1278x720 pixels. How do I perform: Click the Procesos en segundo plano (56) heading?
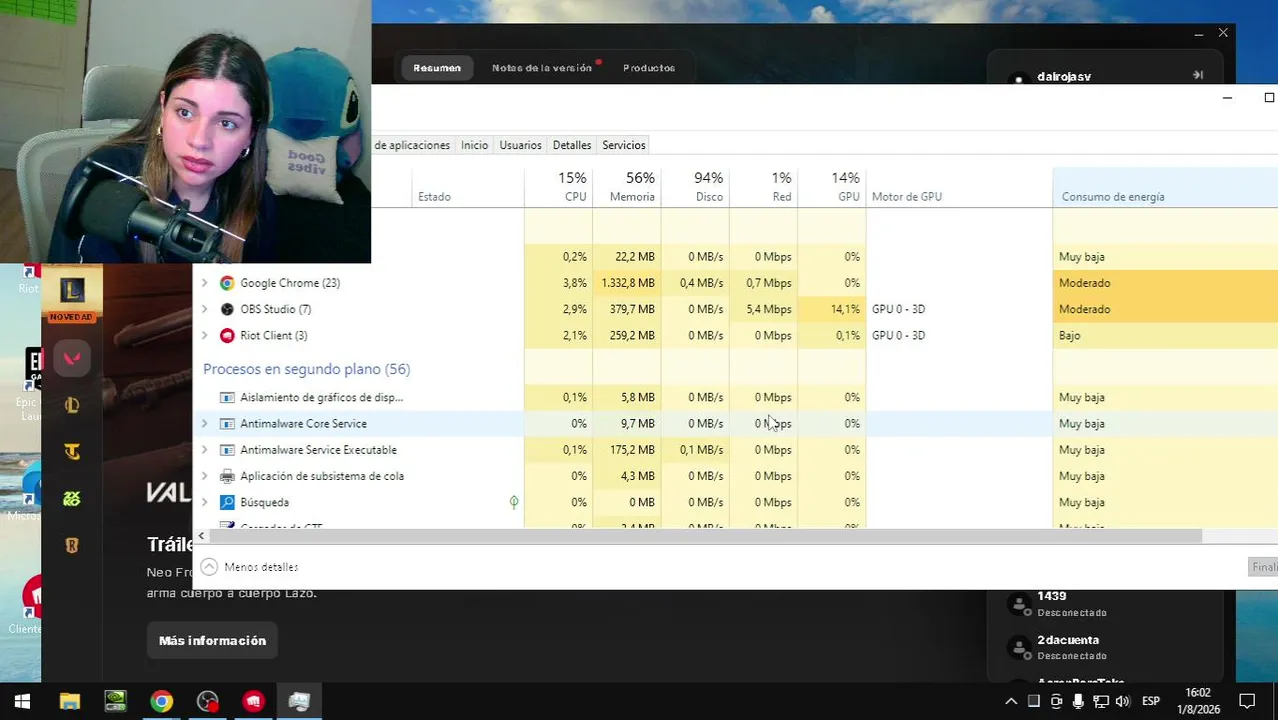tap(306, 369)
